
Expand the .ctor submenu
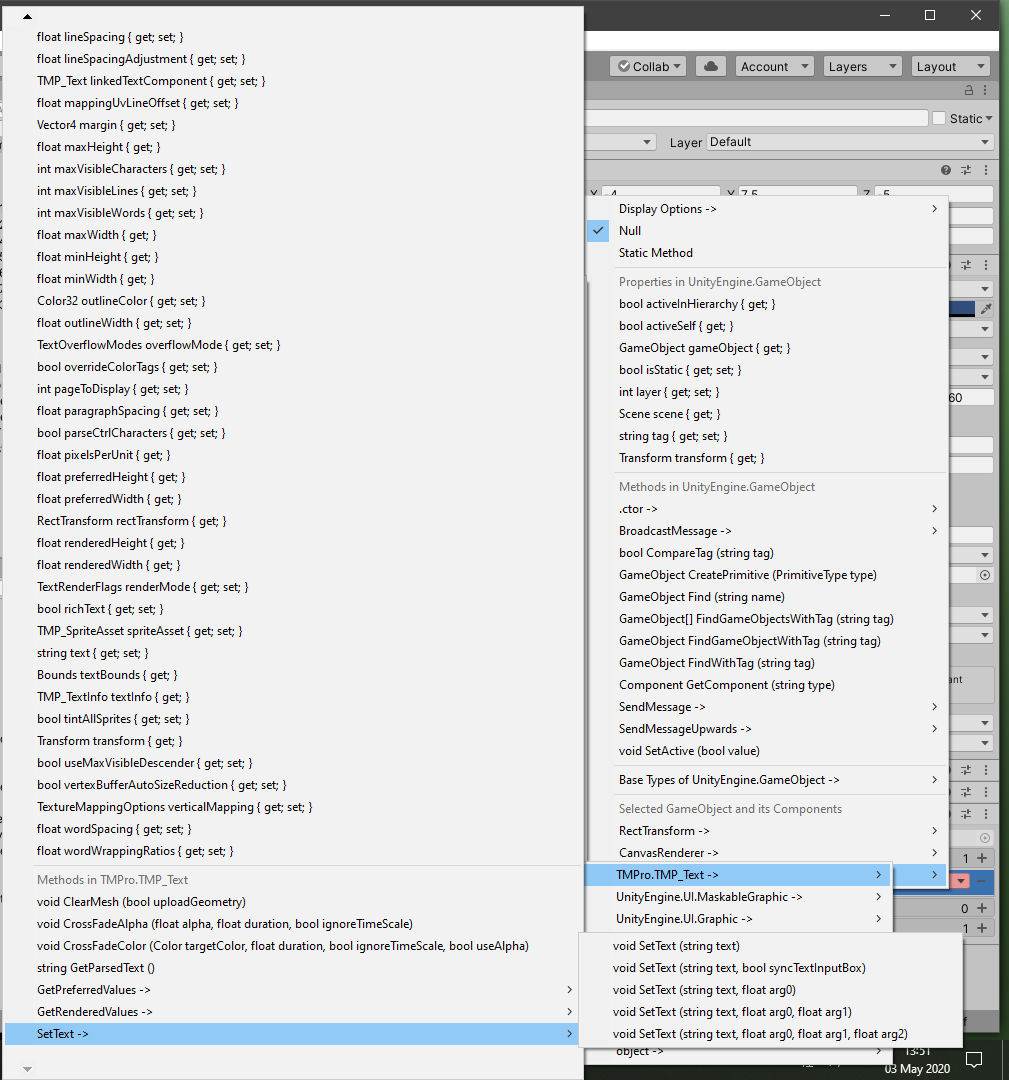point(767,509)
